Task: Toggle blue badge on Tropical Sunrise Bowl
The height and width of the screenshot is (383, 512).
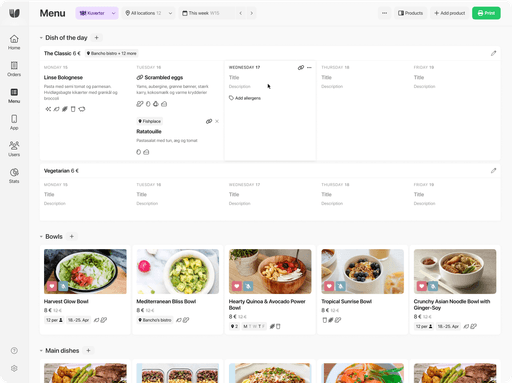Action: 340,286
